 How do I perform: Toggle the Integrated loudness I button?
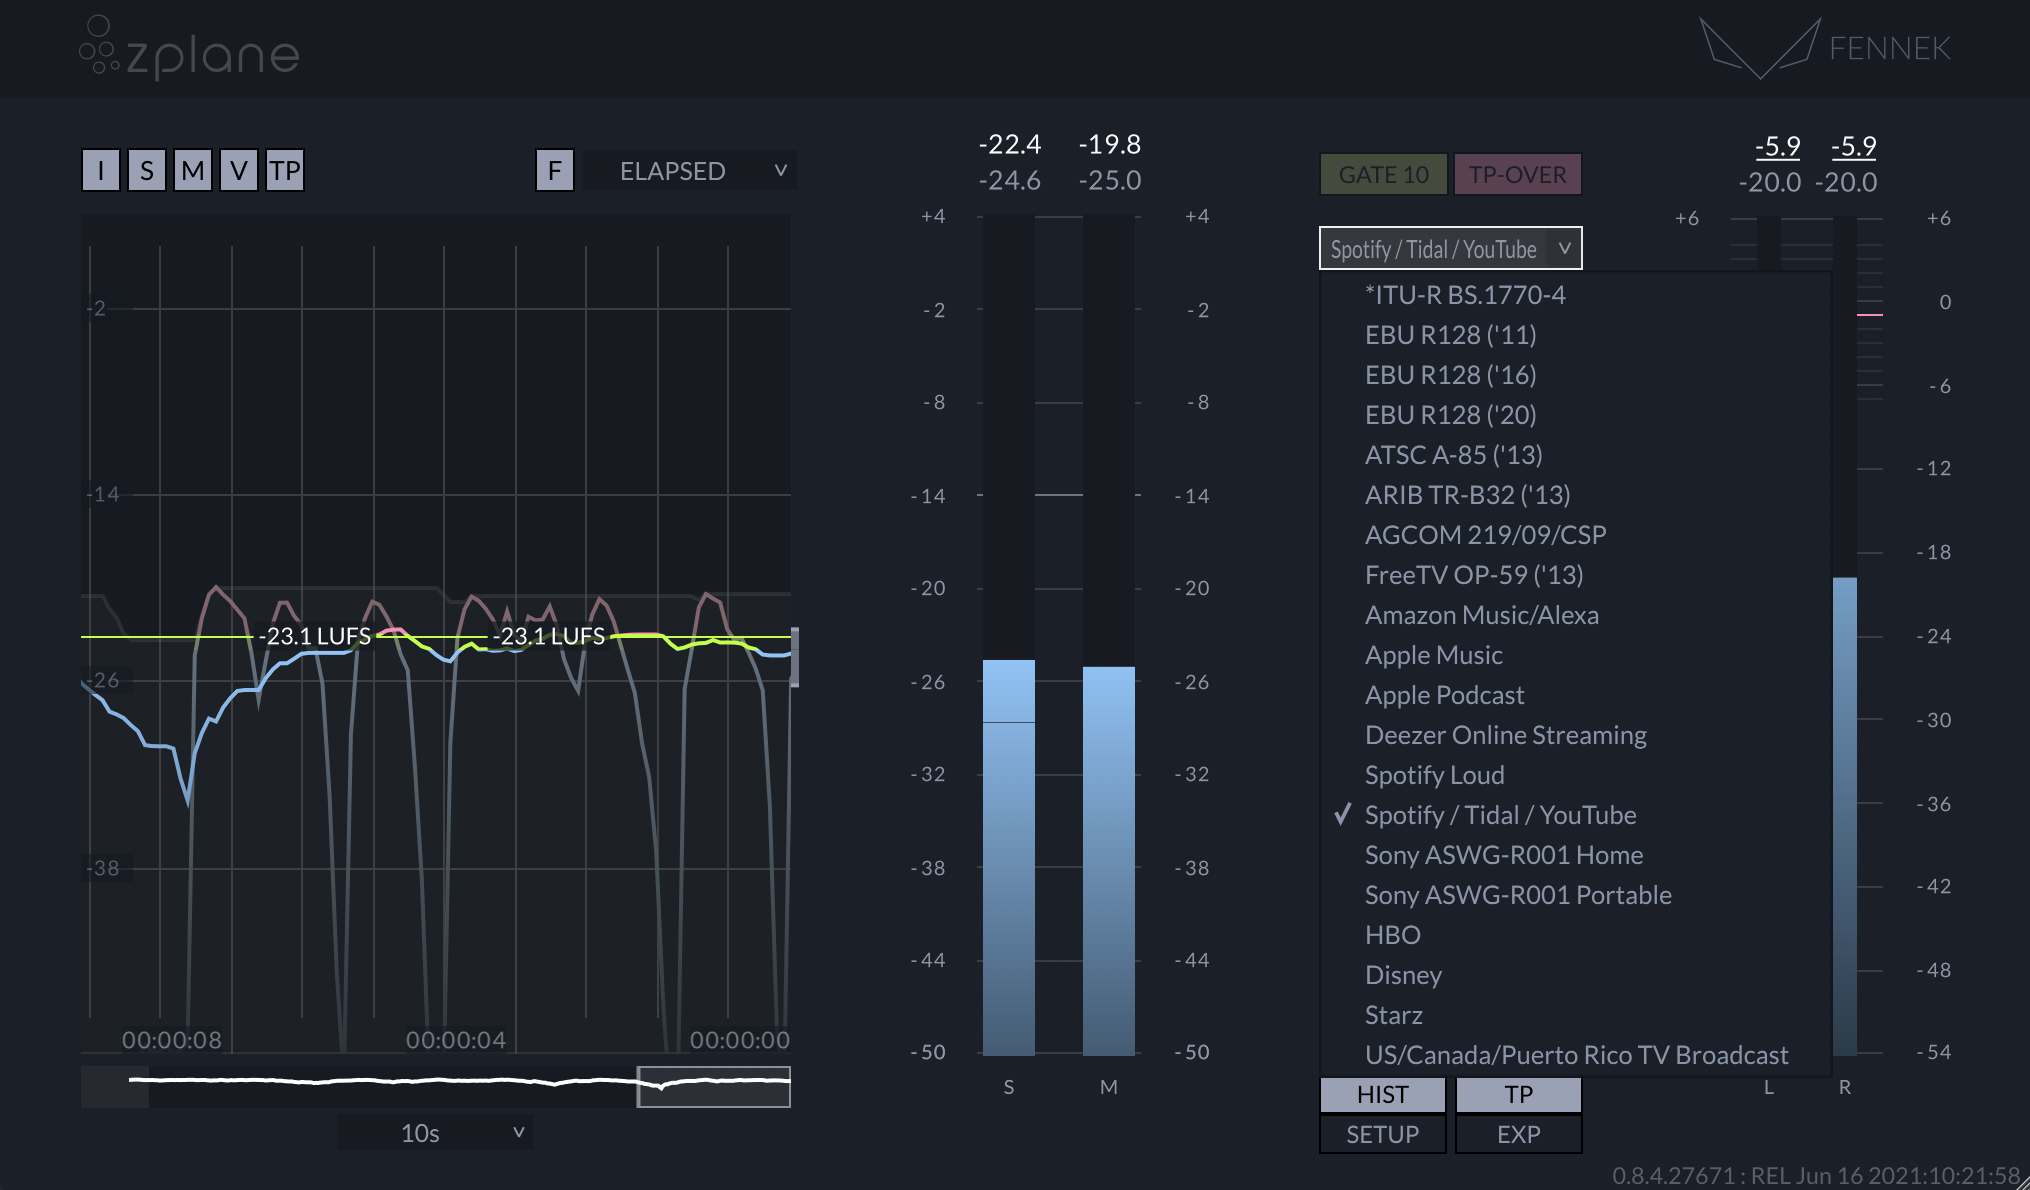[x=101, y=171]
